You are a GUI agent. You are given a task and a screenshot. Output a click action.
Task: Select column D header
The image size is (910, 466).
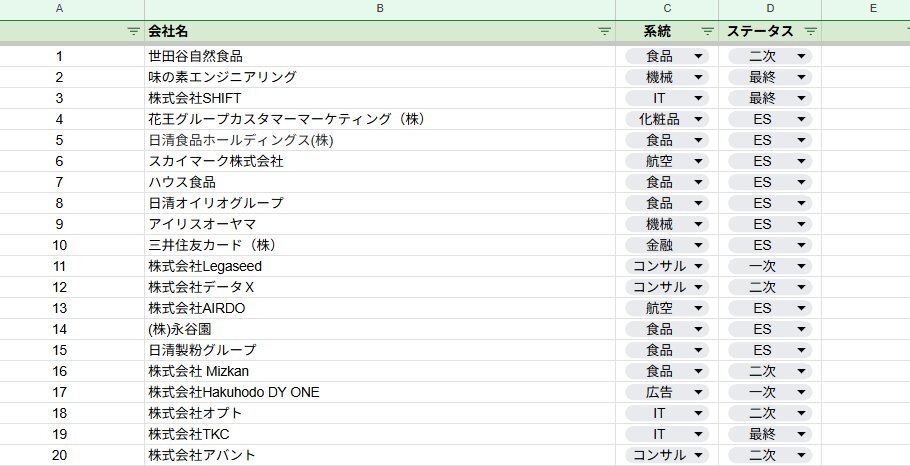click(x=770, y=9)
